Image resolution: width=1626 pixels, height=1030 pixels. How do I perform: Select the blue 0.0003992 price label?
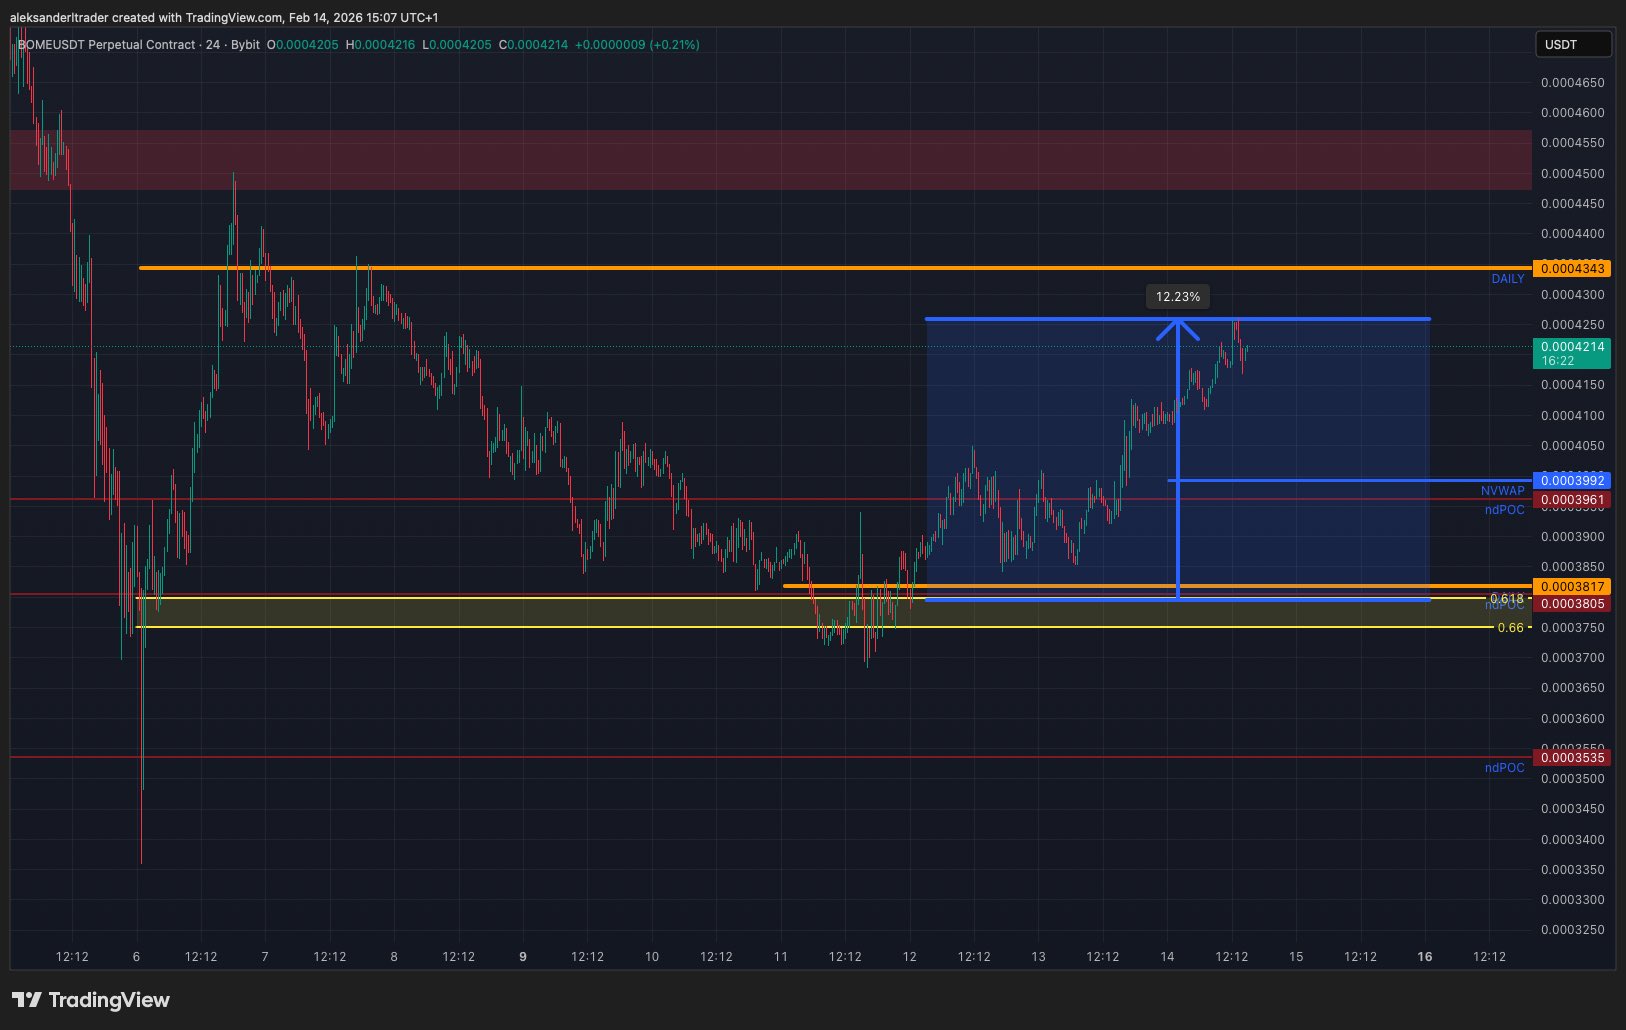(x=1572, y=481)
